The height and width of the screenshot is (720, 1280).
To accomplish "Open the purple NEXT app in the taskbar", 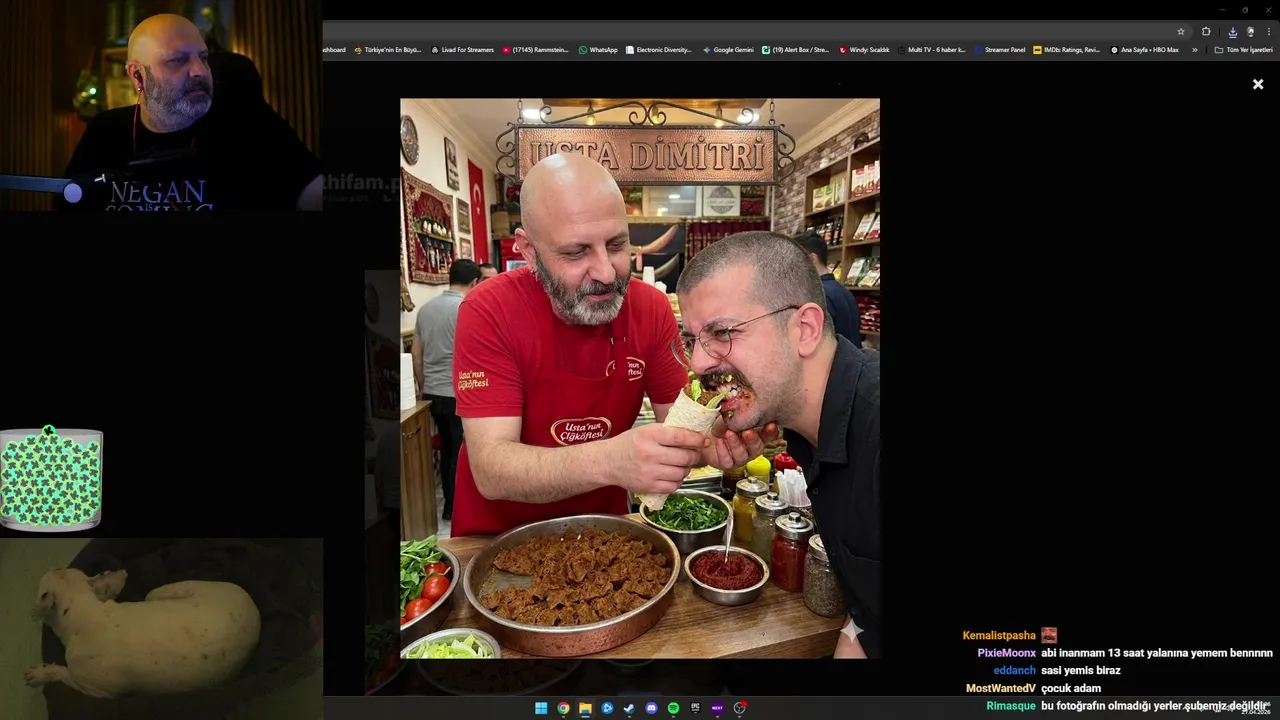I will 717,708.
